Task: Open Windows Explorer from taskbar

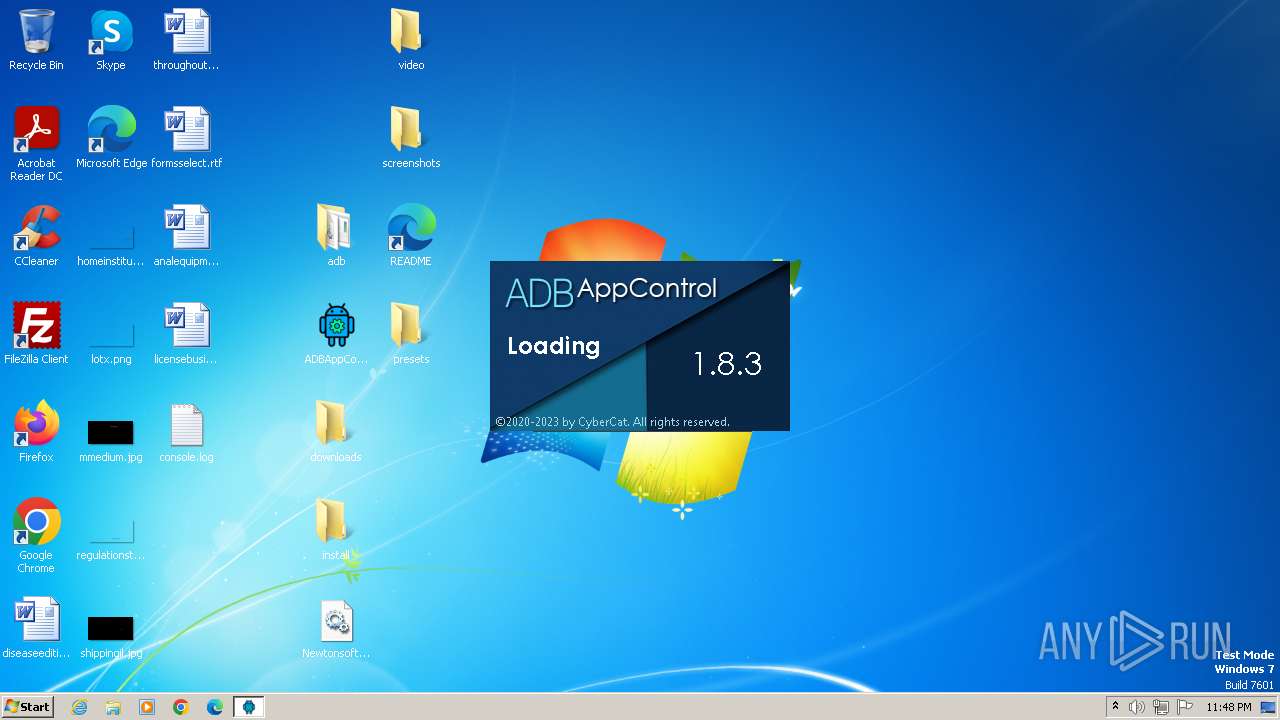Action: tap(113, 707)
